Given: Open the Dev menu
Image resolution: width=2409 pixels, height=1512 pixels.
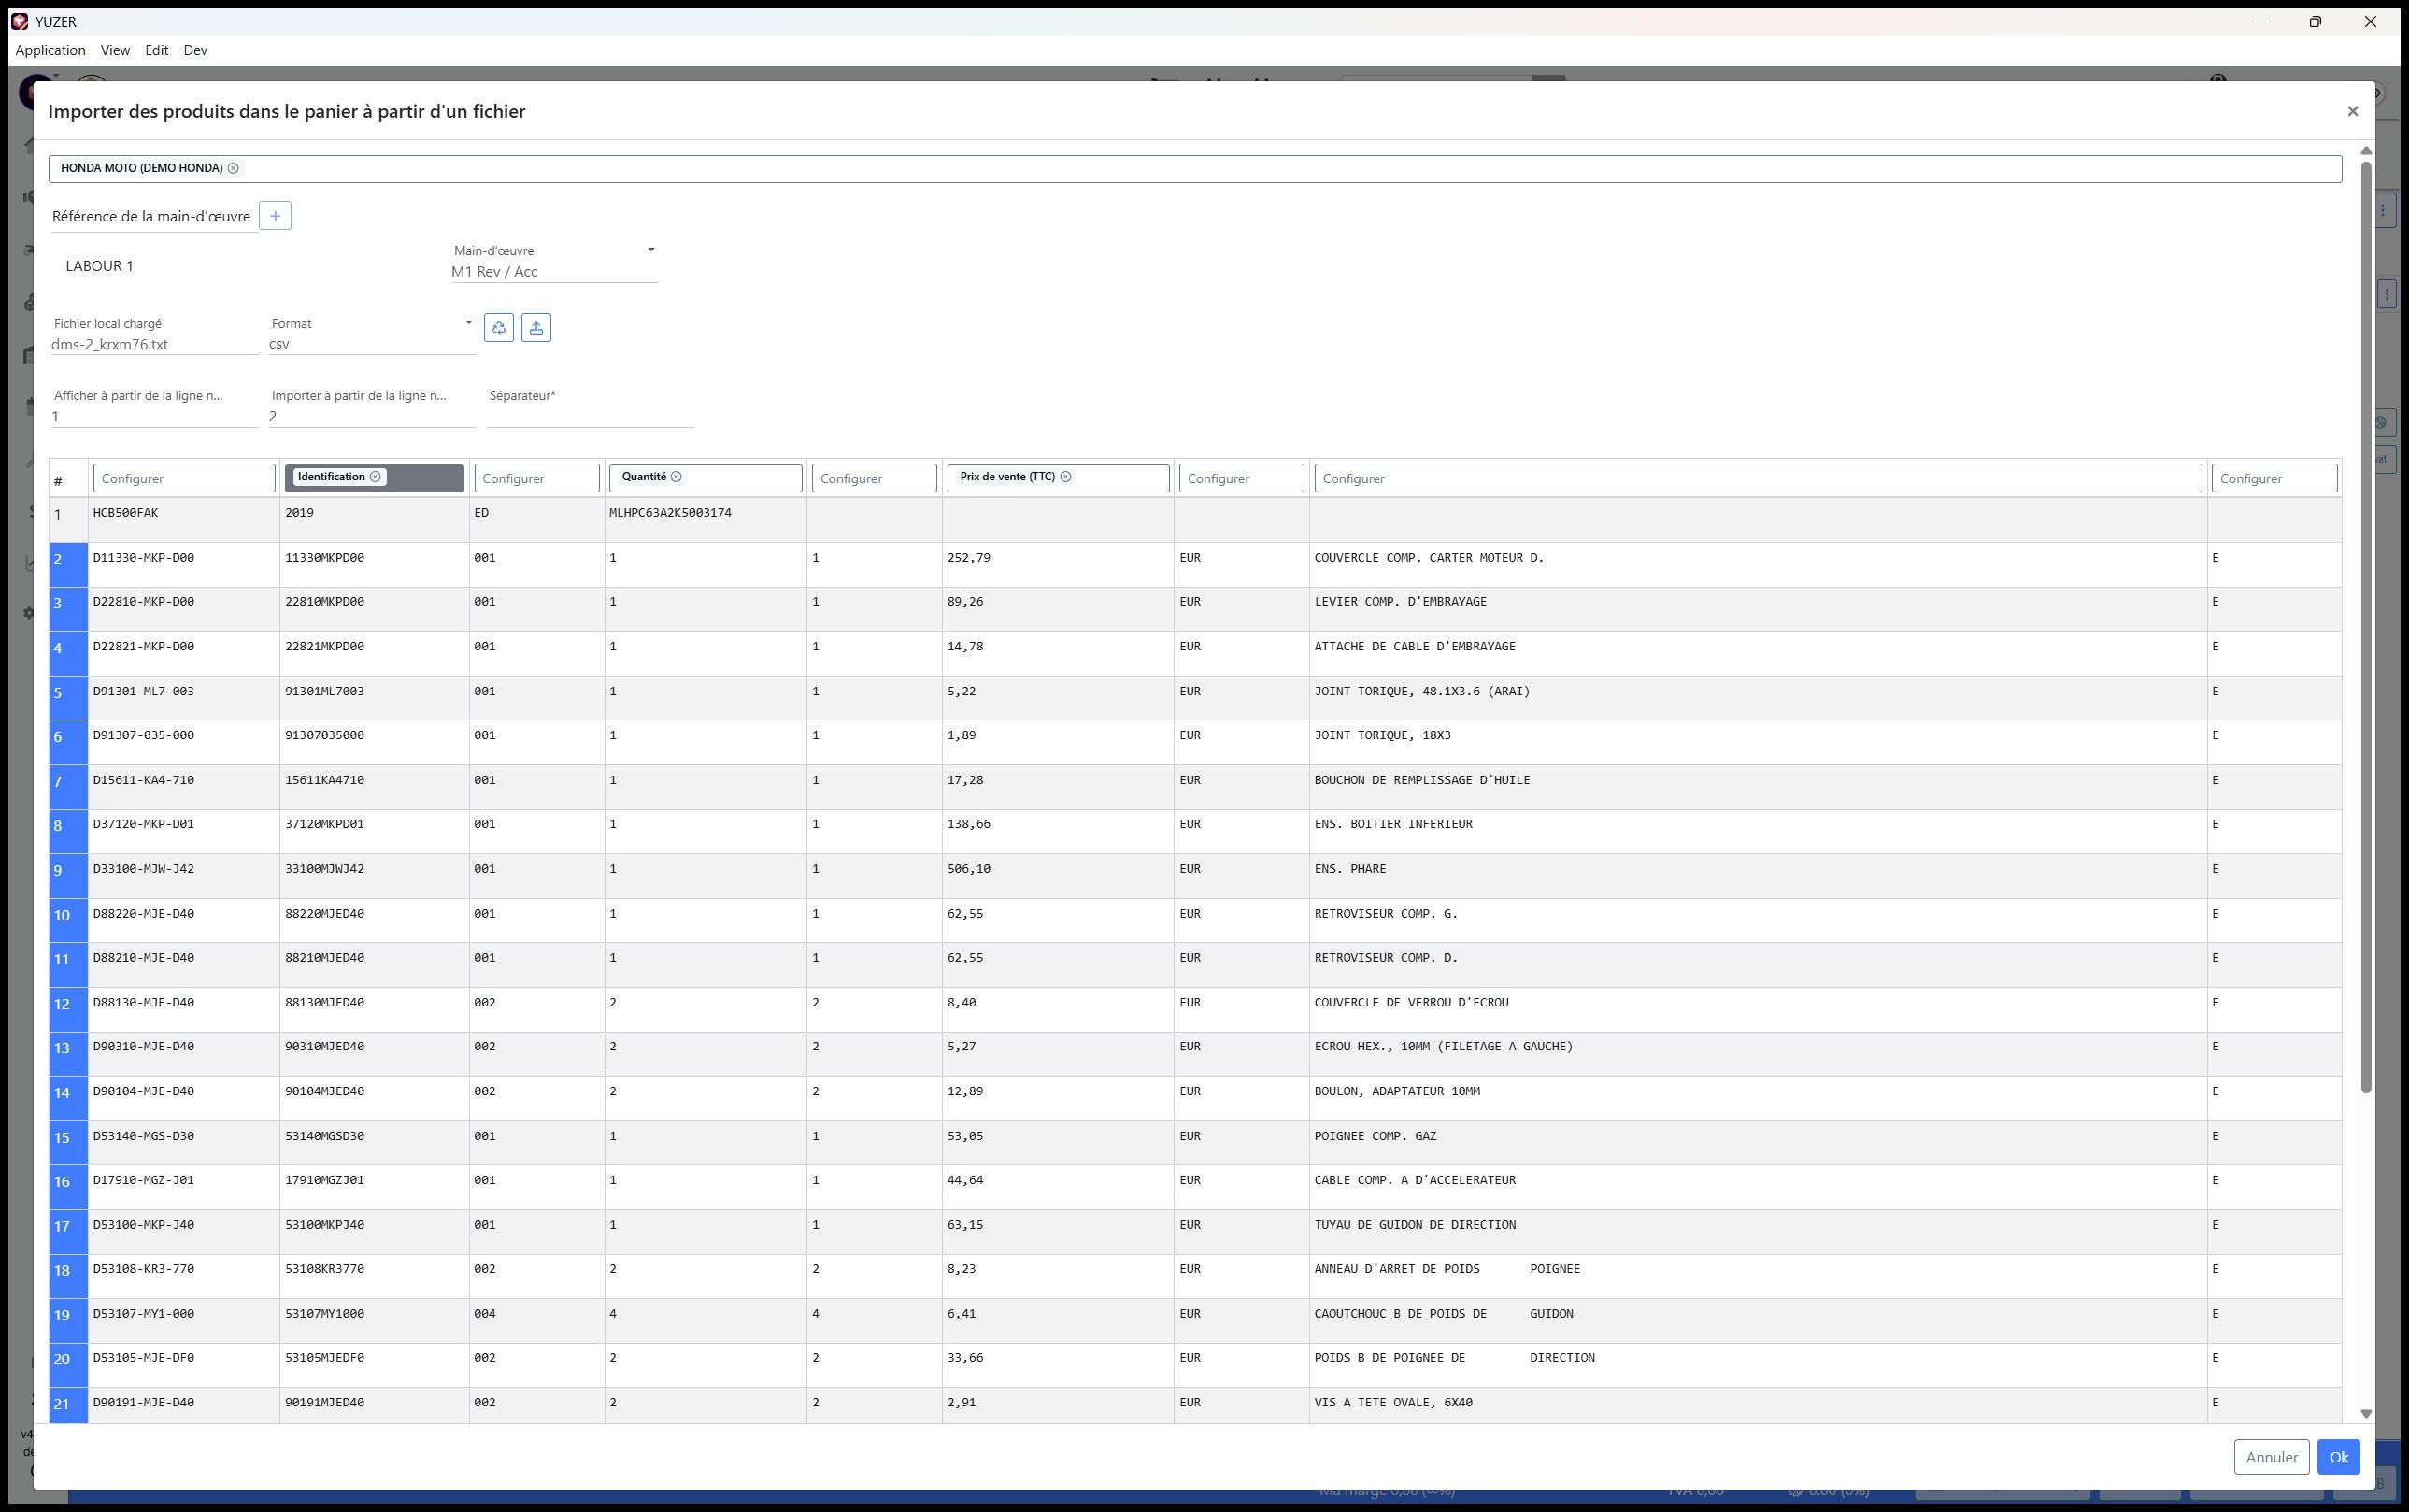Looking at the screenshot, I should tap(195, 50).
